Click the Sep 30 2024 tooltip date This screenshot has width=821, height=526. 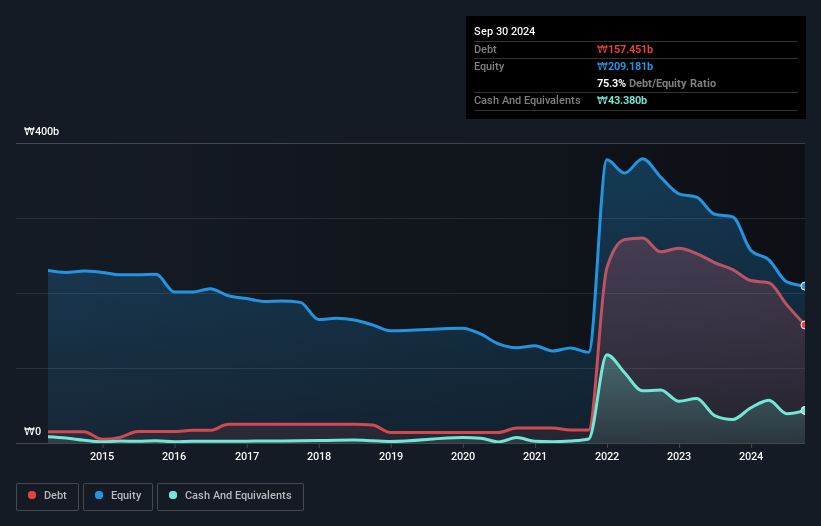504,31
